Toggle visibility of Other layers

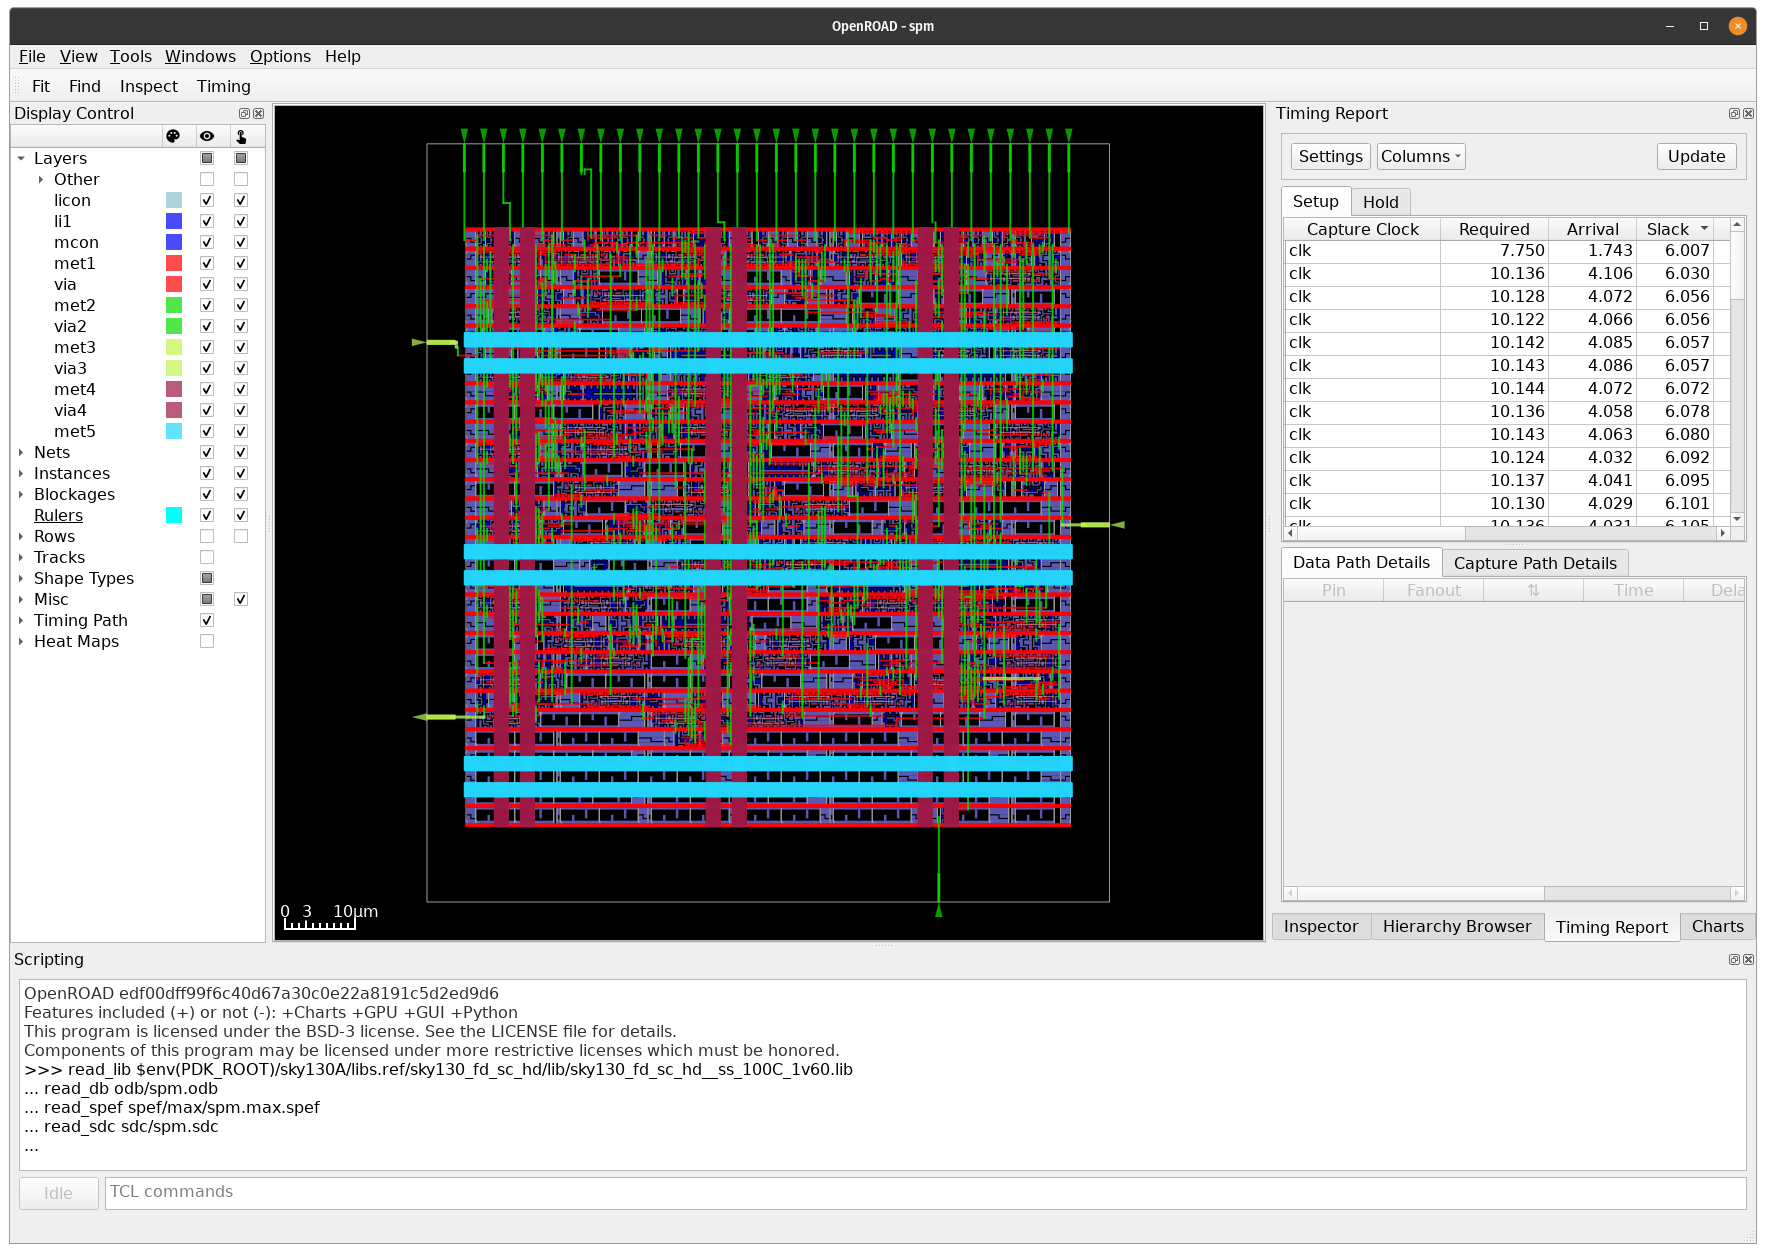[x=207, y=179]
